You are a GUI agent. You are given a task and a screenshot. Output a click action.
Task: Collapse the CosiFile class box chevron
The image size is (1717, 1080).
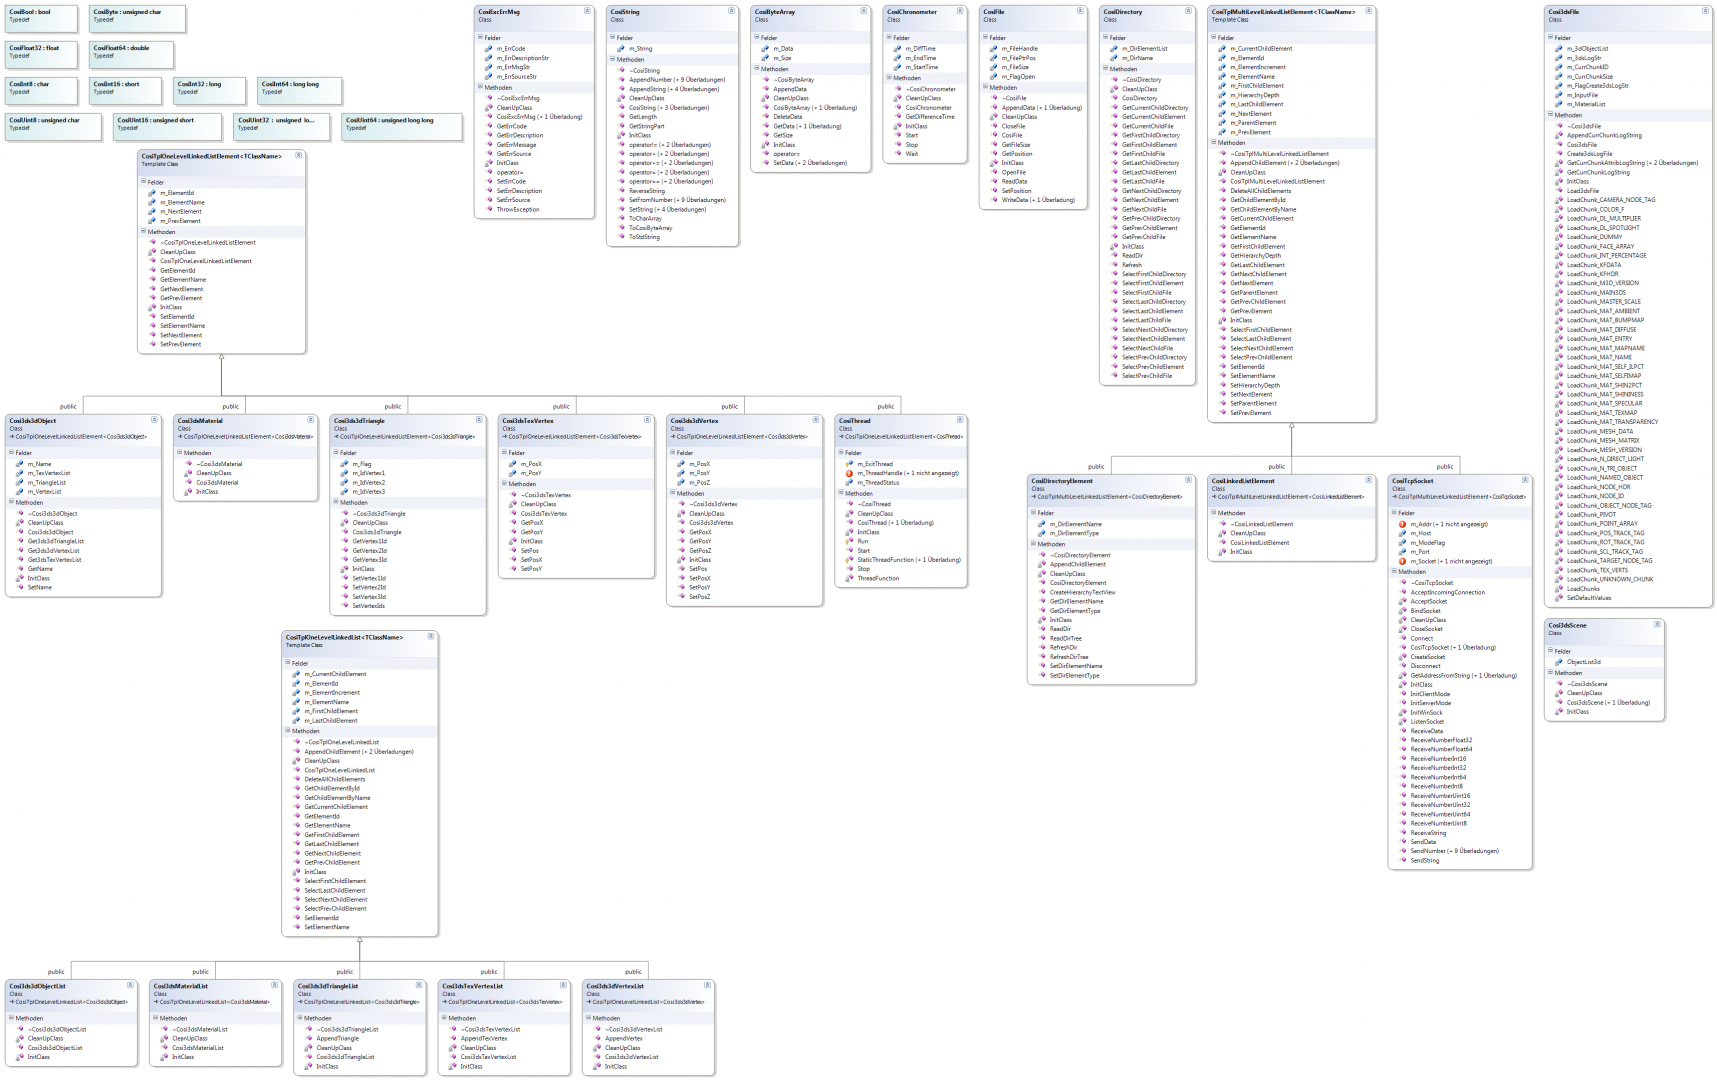(x=1079, y=11)
